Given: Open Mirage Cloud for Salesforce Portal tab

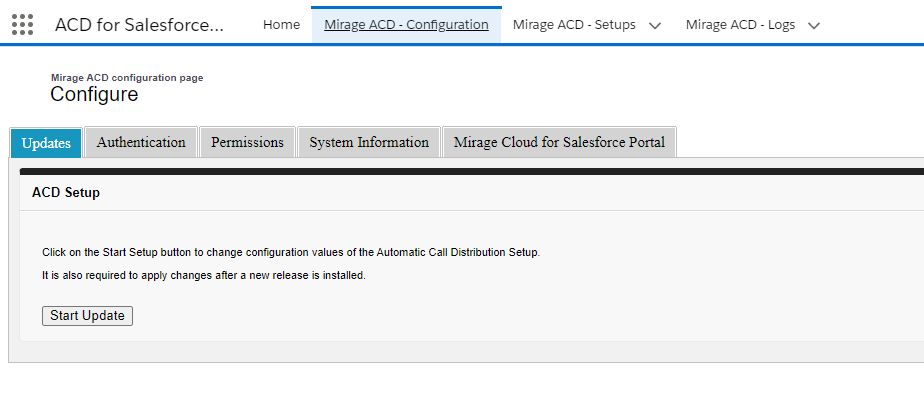Looking at the screenshot, I should point(559,143).
